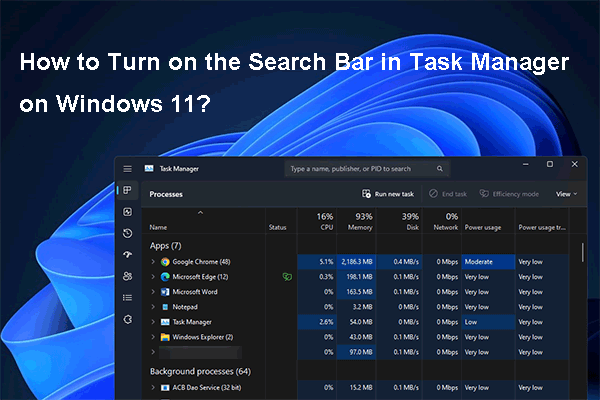Select the Microsoft Edge (12) row name
600x400 pixels.
[200, 277]
